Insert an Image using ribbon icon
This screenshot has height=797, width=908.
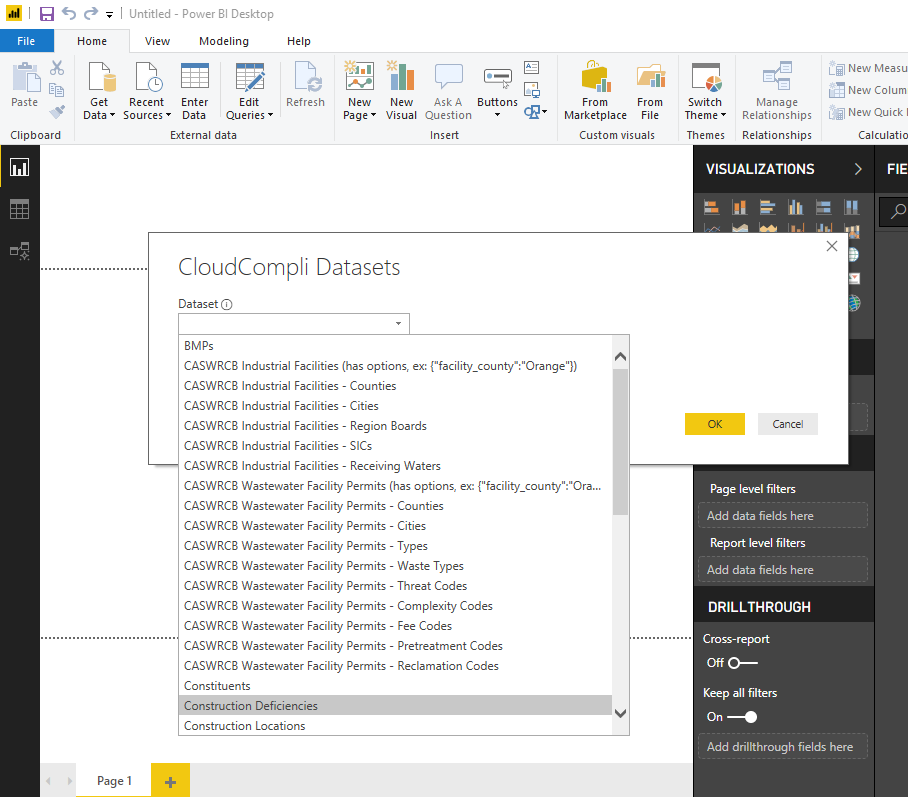click(x=532, y=90)
